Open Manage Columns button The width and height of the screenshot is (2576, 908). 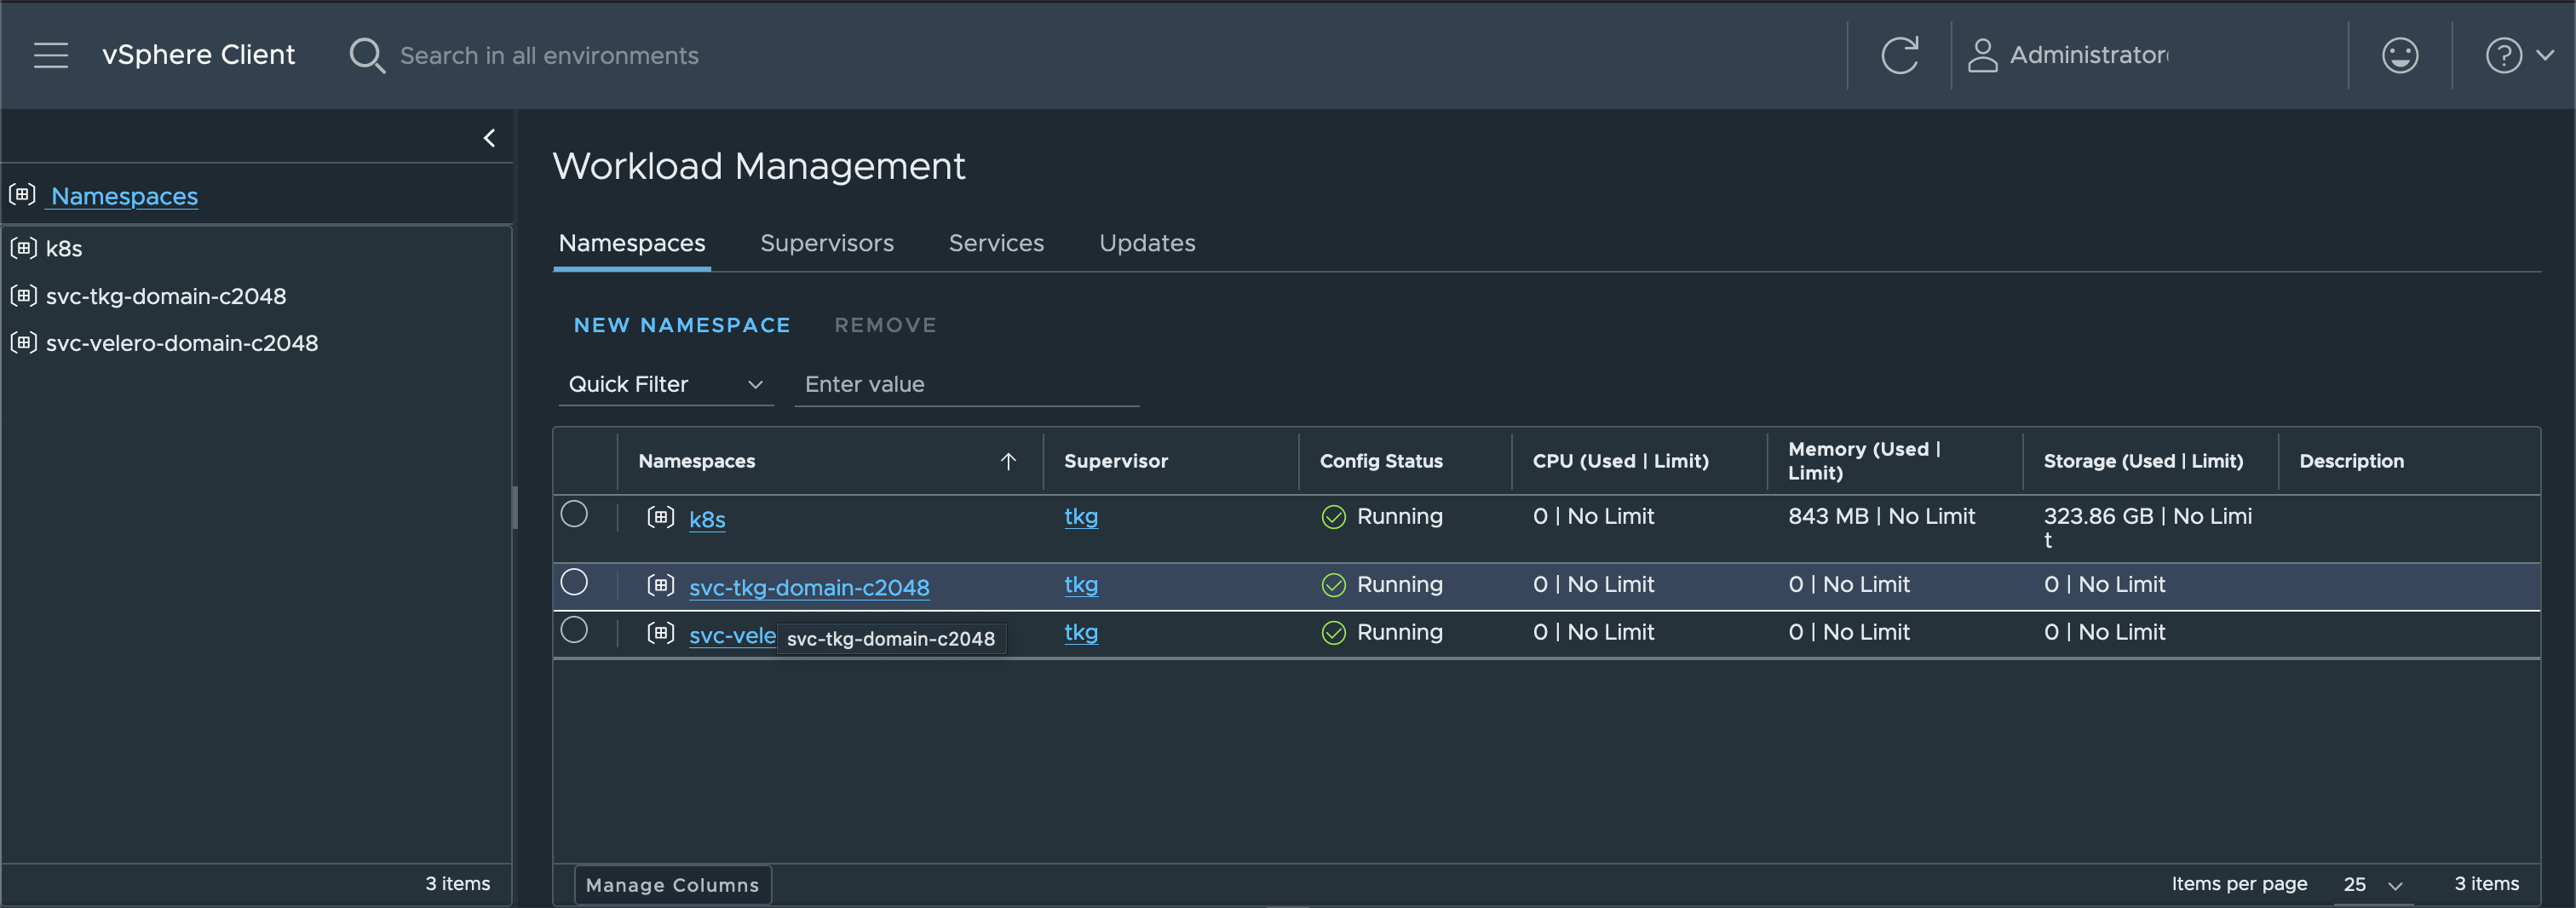(x=672, y=885)
